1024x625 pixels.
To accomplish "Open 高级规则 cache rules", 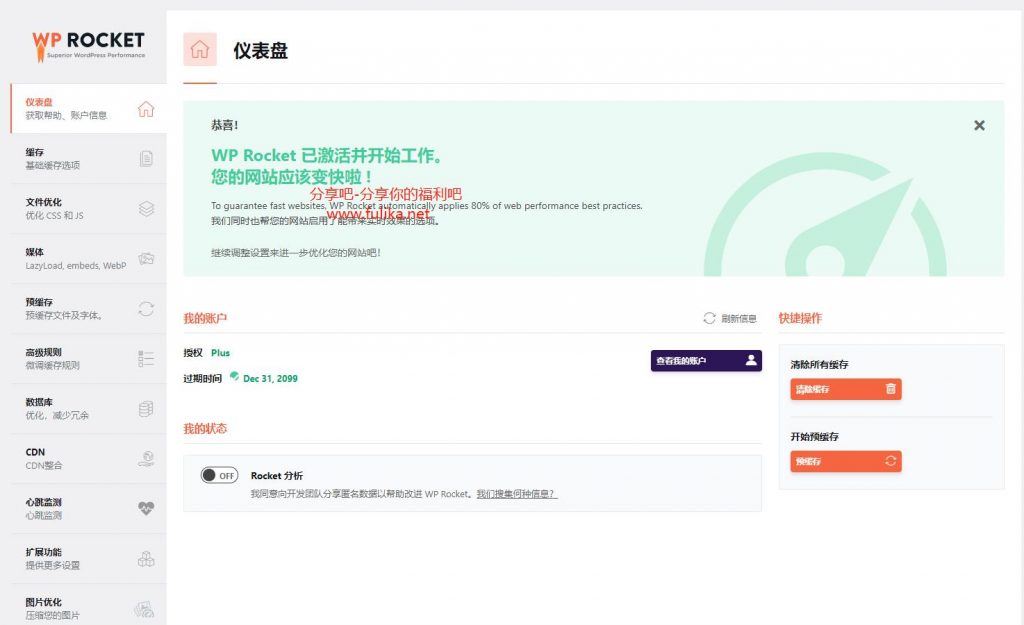I will 89,359.
